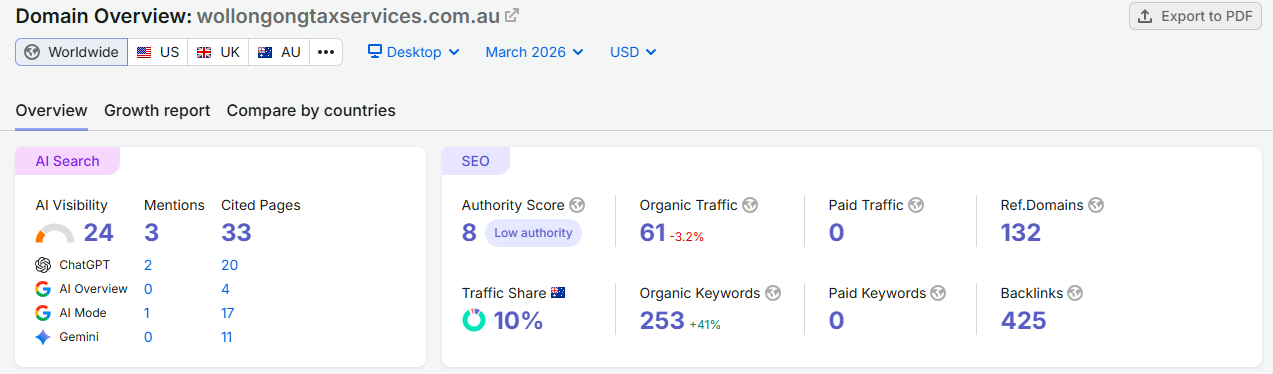Click the ChatGPT logo icon
Screen dimensions: 1273x374
coord(43,265)
